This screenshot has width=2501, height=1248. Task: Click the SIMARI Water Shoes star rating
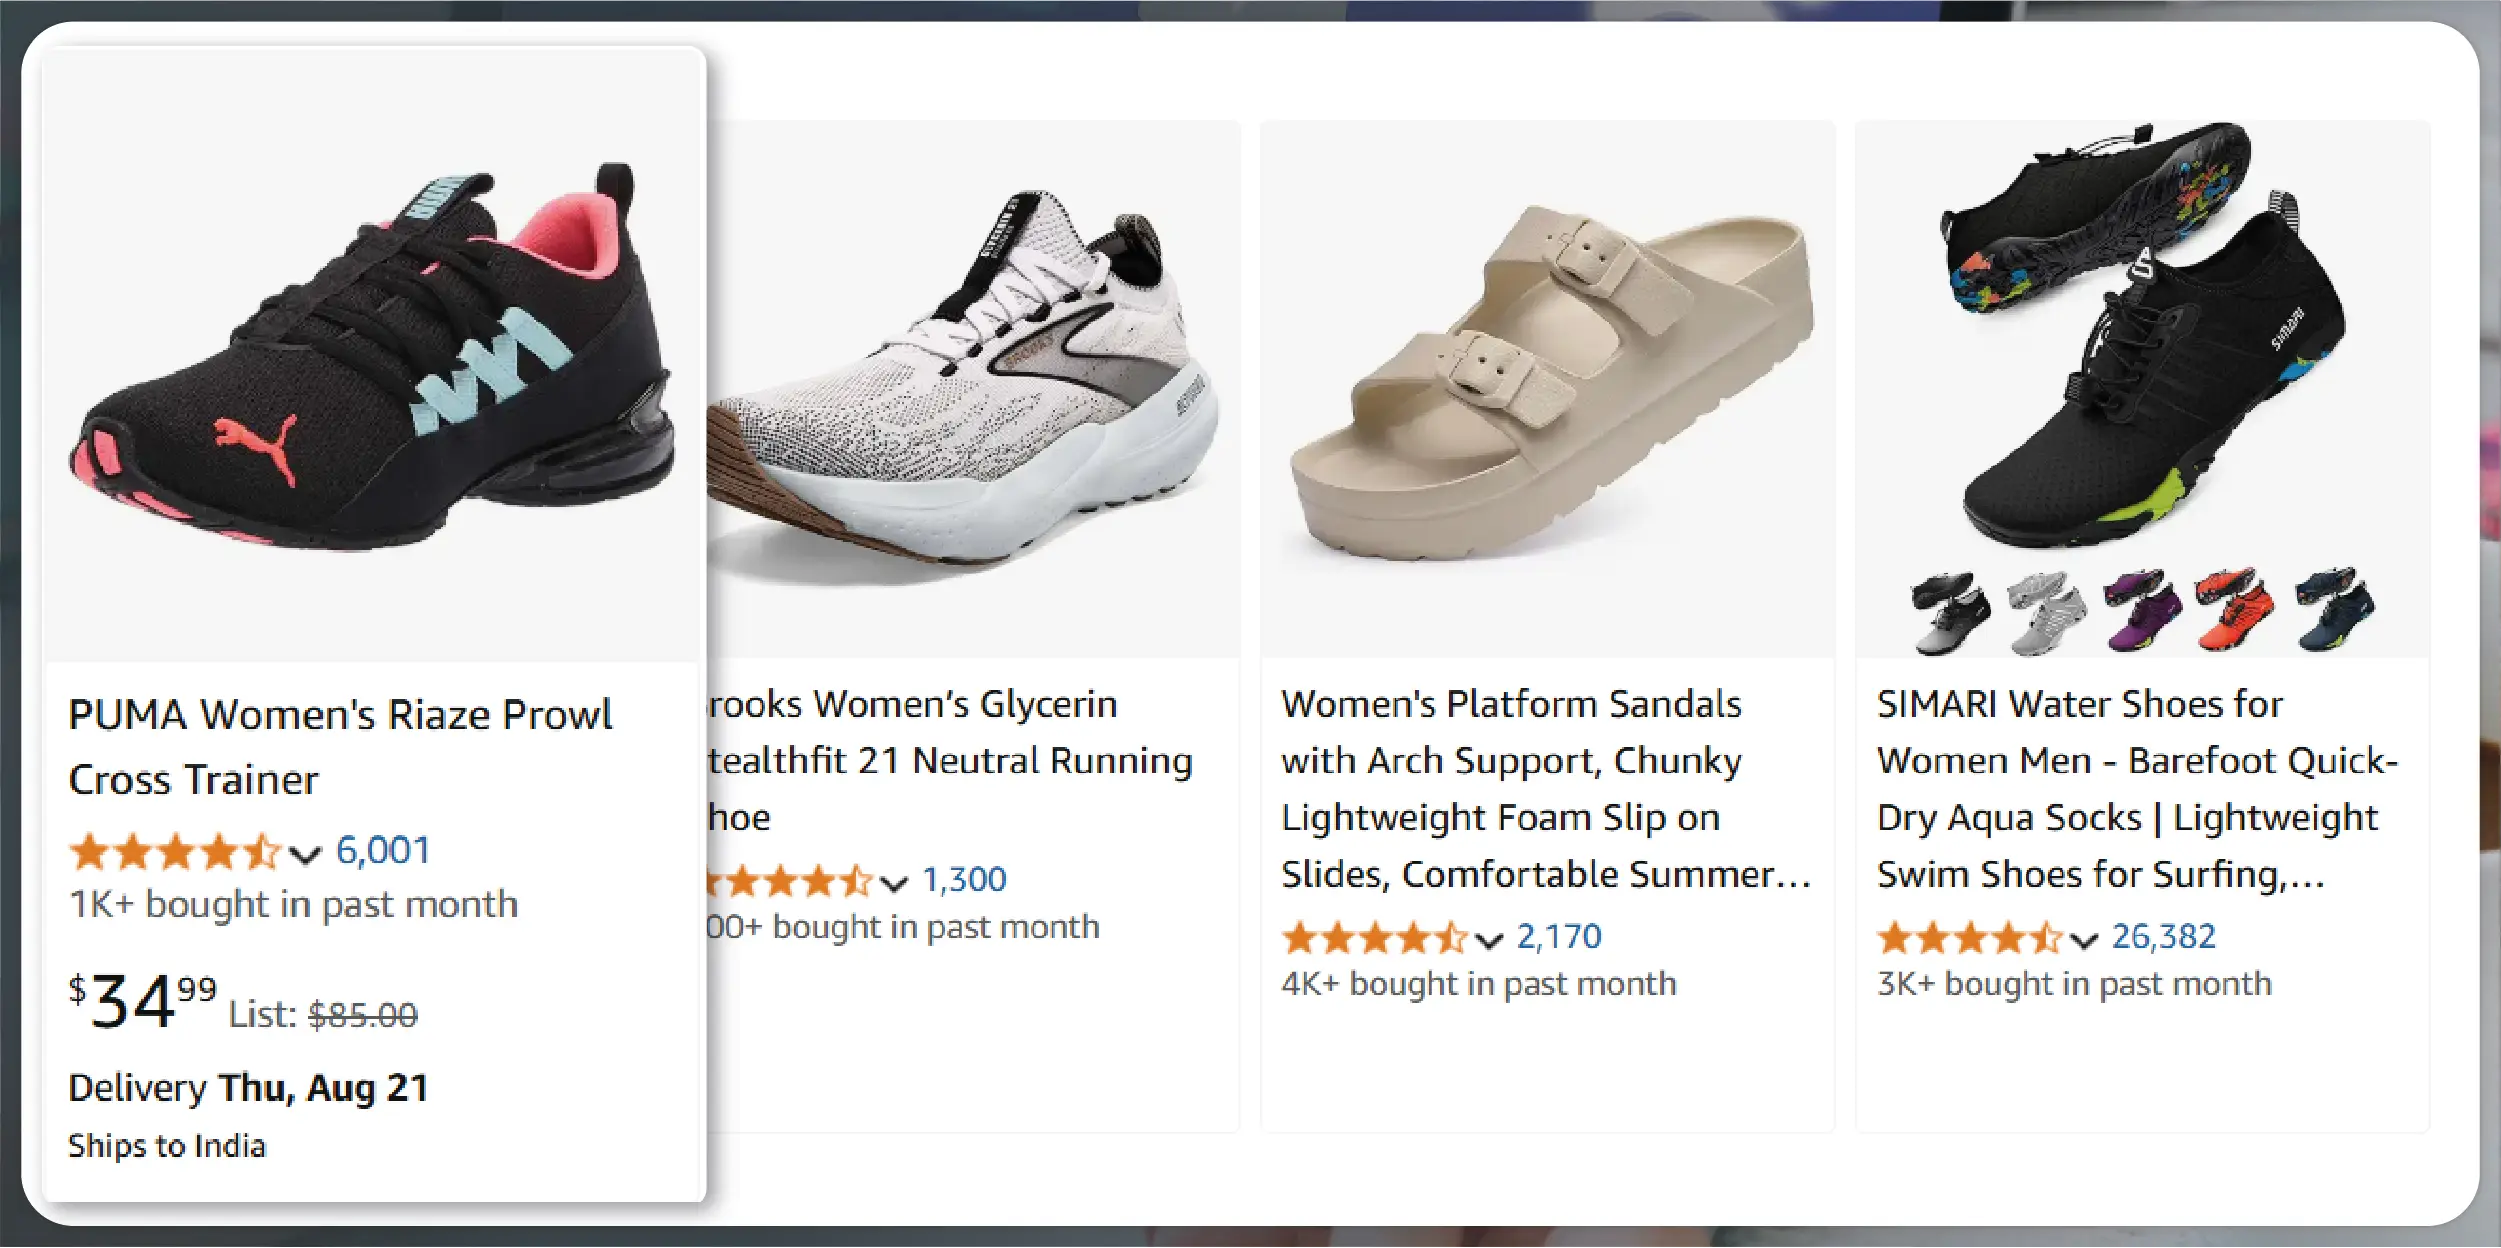click(1969, 938)
